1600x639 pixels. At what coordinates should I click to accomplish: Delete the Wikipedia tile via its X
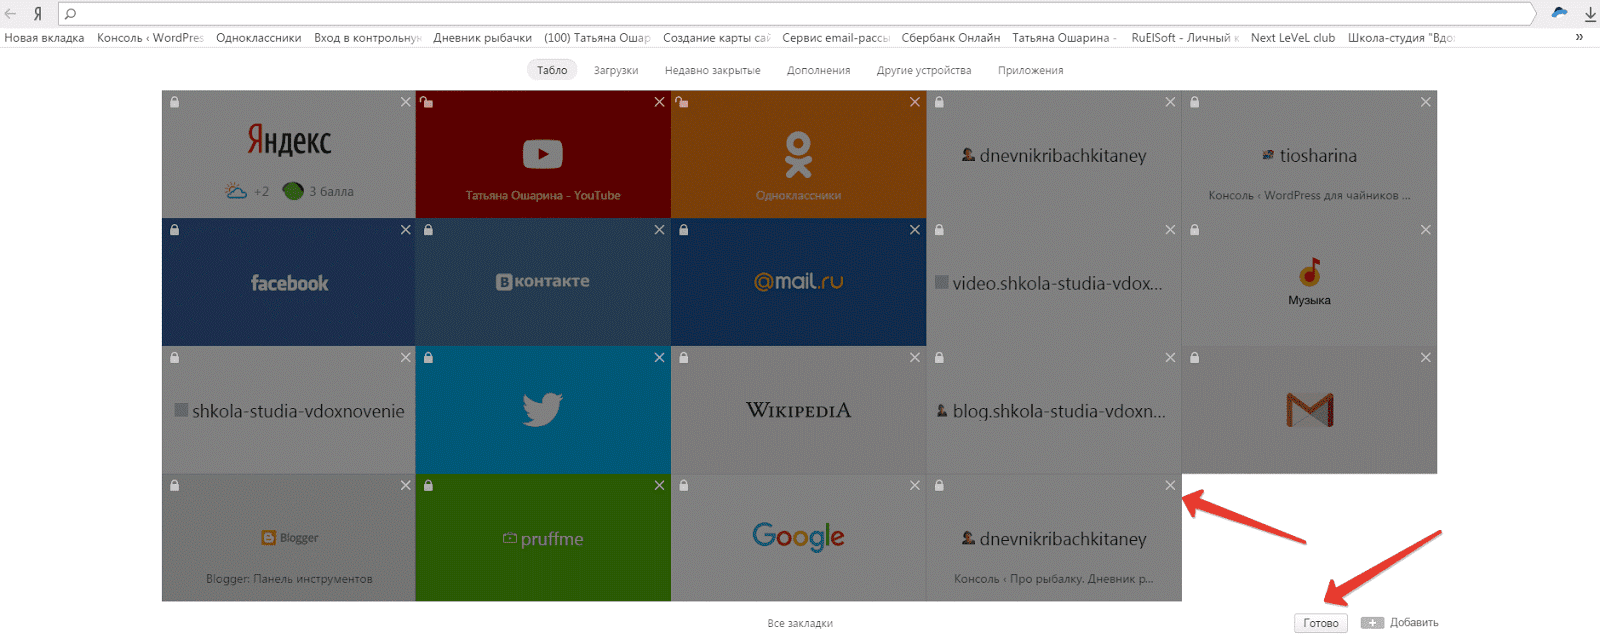pos(915,358)
